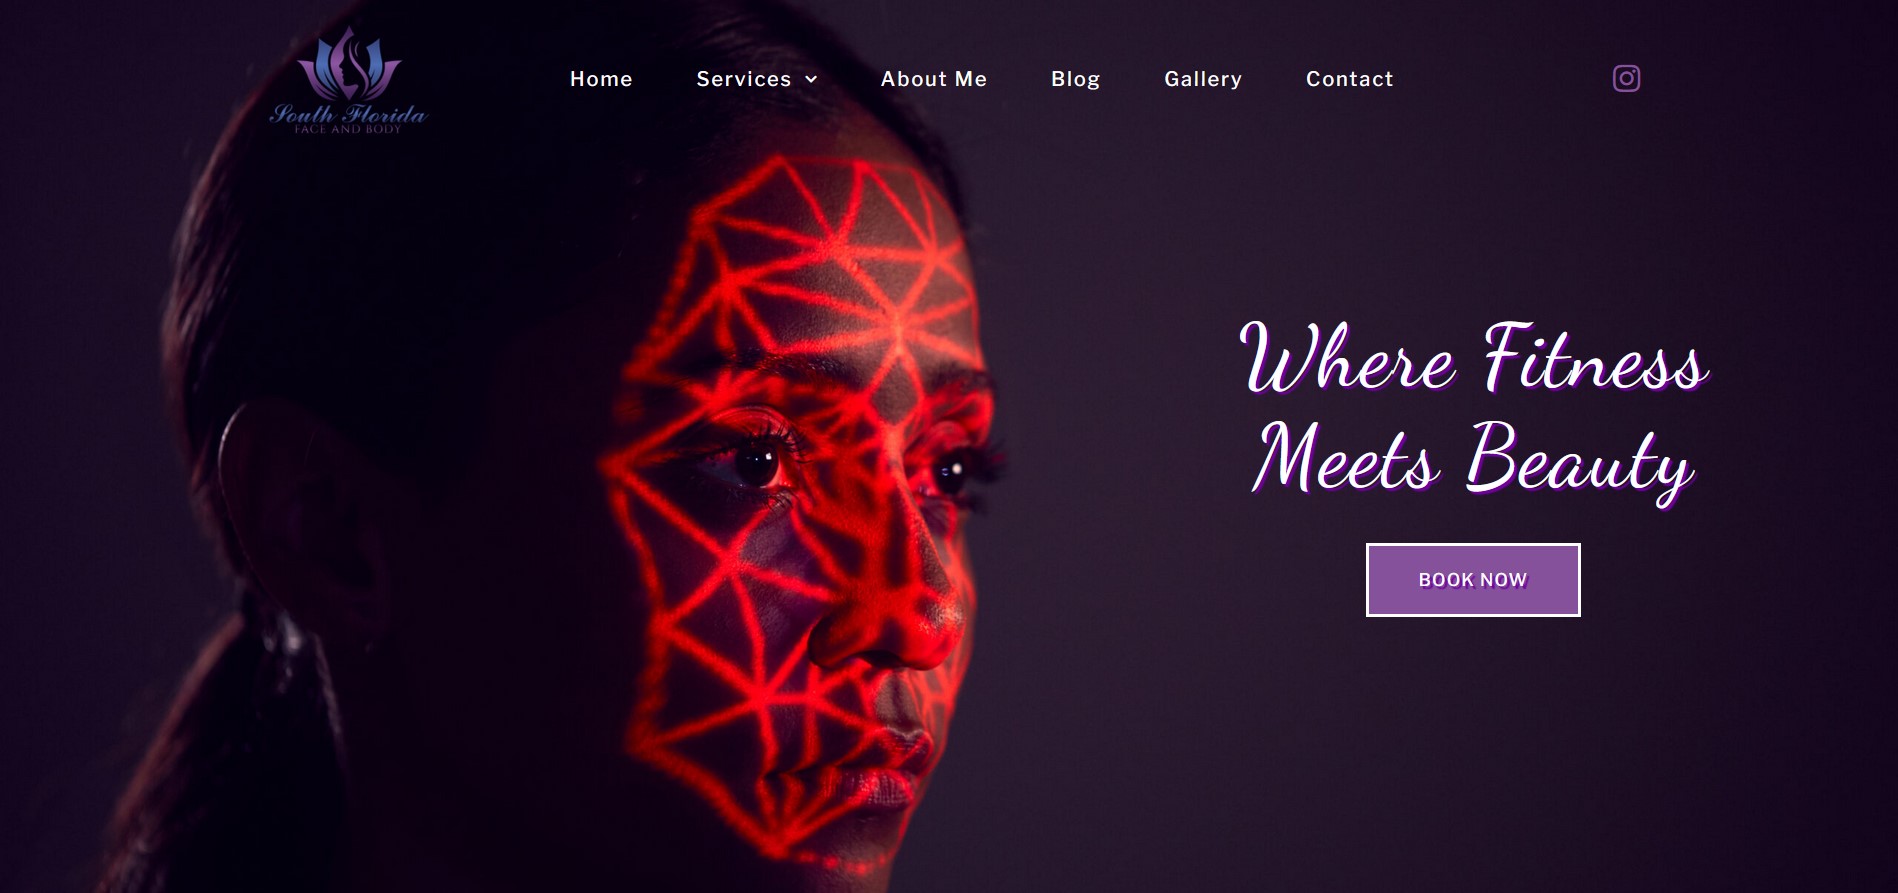Open the Instagram profile icon
This screenshot has height=893, width=1898.
[1626, 78]
